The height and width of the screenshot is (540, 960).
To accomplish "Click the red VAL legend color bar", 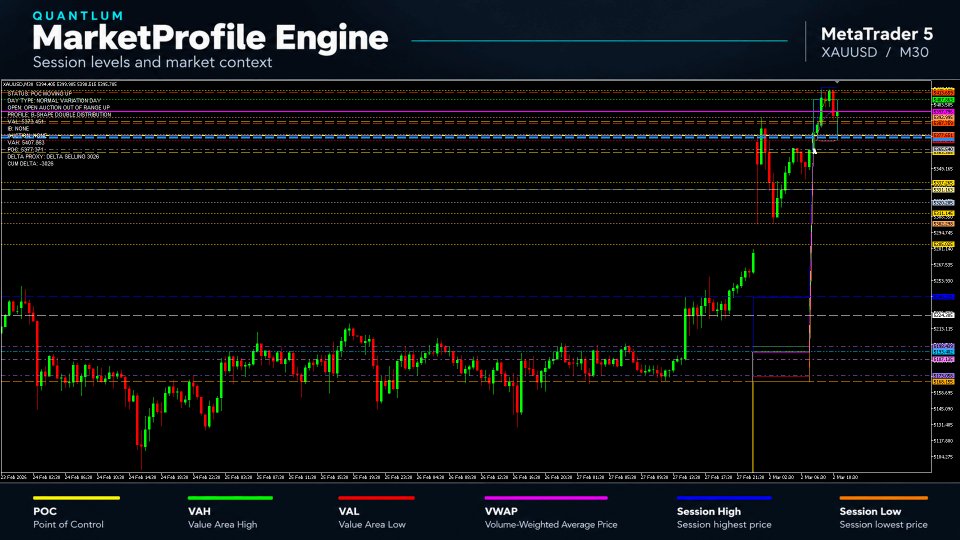I will pos(377,498).
